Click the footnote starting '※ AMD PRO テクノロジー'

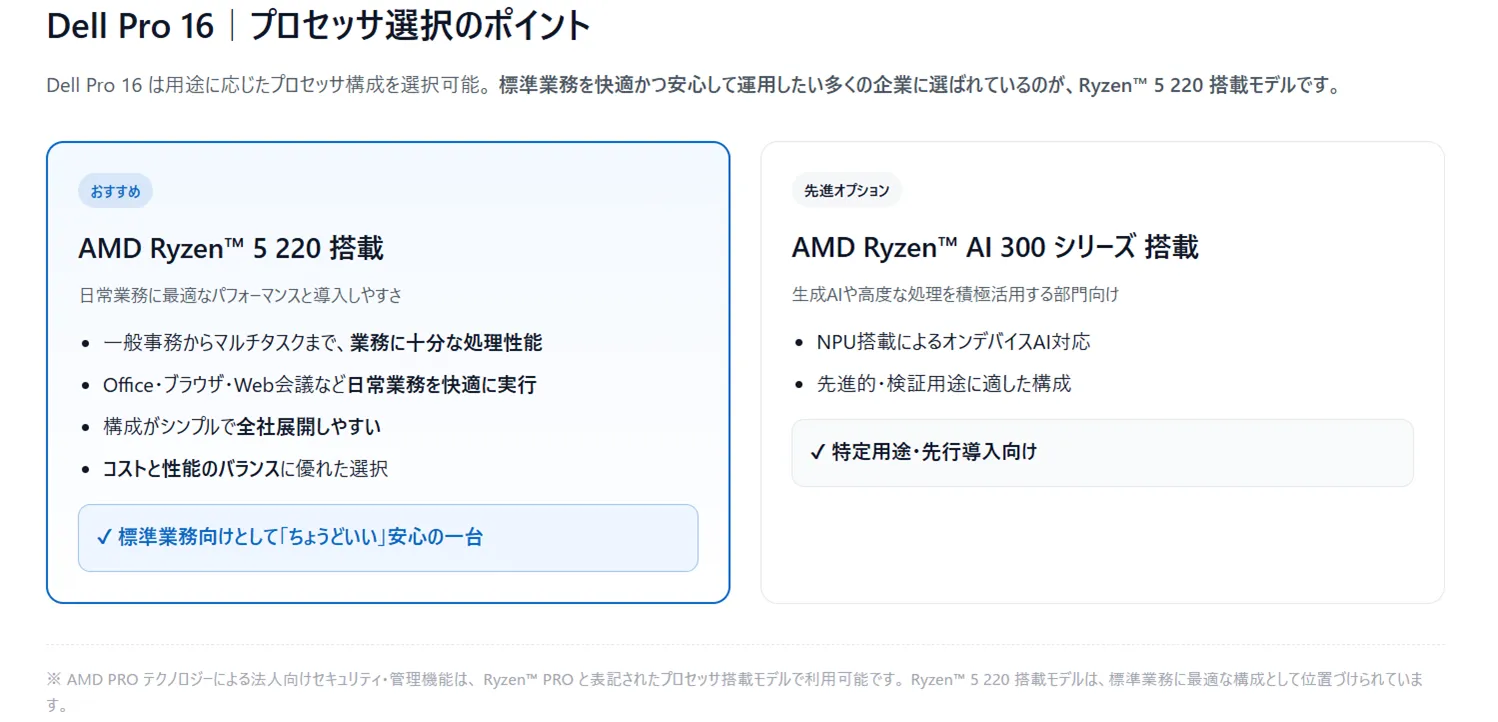pyautogui.click(x=735, y=692)
